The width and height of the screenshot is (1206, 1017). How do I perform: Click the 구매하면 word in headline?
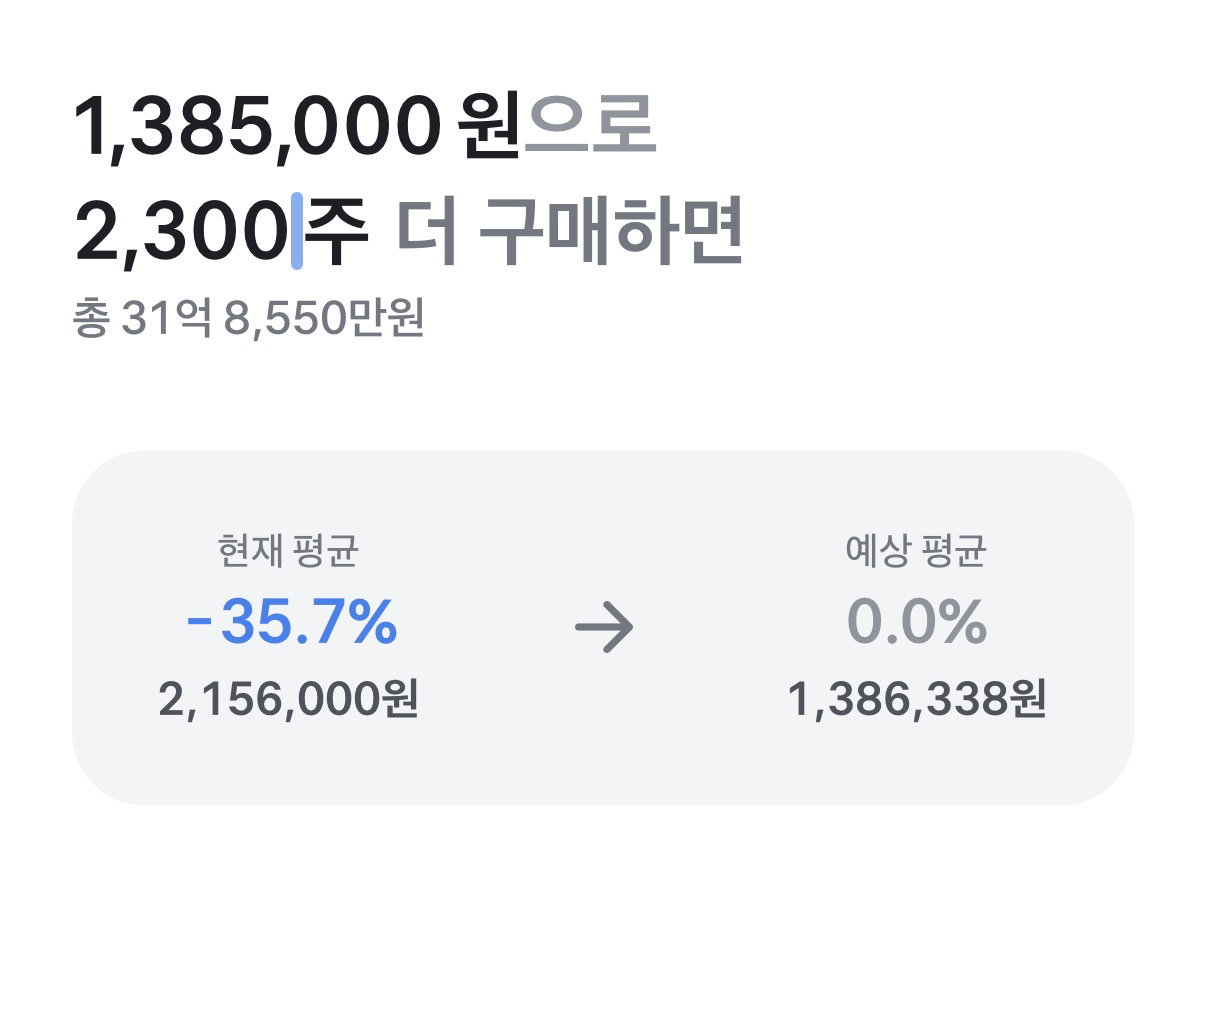(611, 233)
